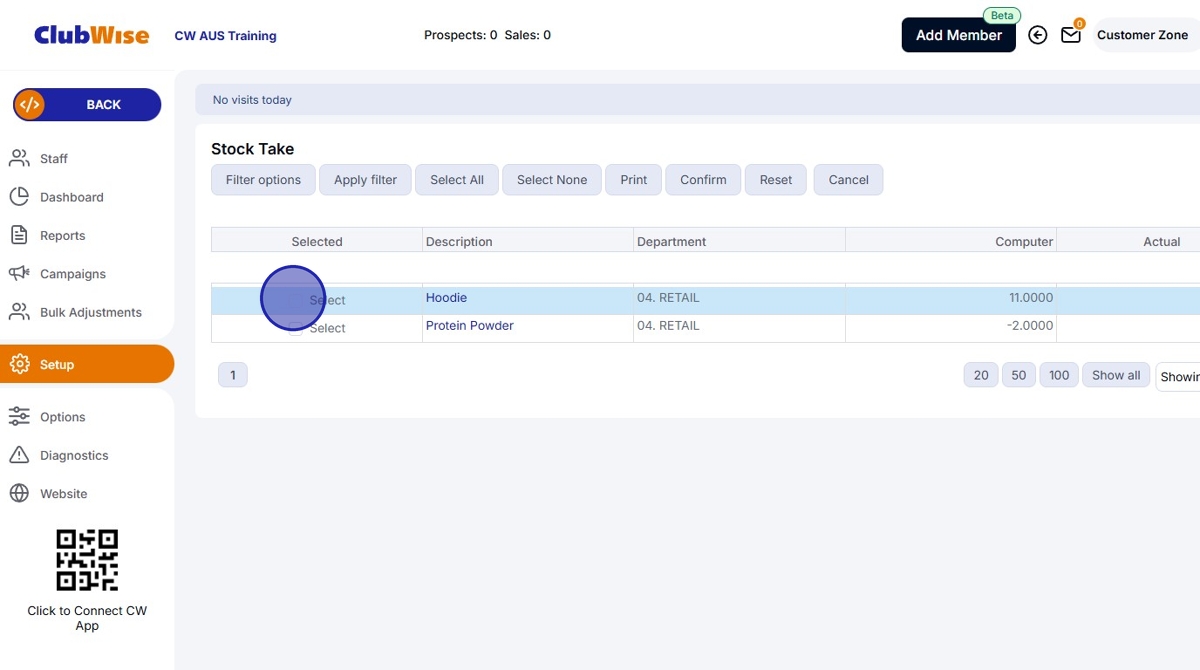Open the Hoodie item link
Viewport: 1200px width, 670px height.
click(x=446, y=298)
